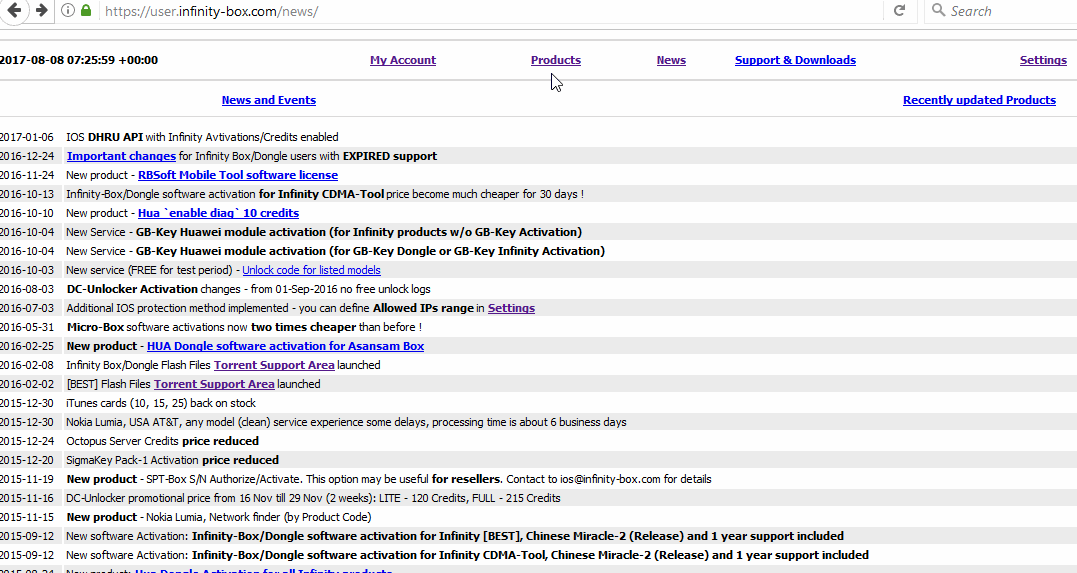Open RBSoft Mobile Tool software license link
The image size is (1077, 573).
[x=237, y=175]
